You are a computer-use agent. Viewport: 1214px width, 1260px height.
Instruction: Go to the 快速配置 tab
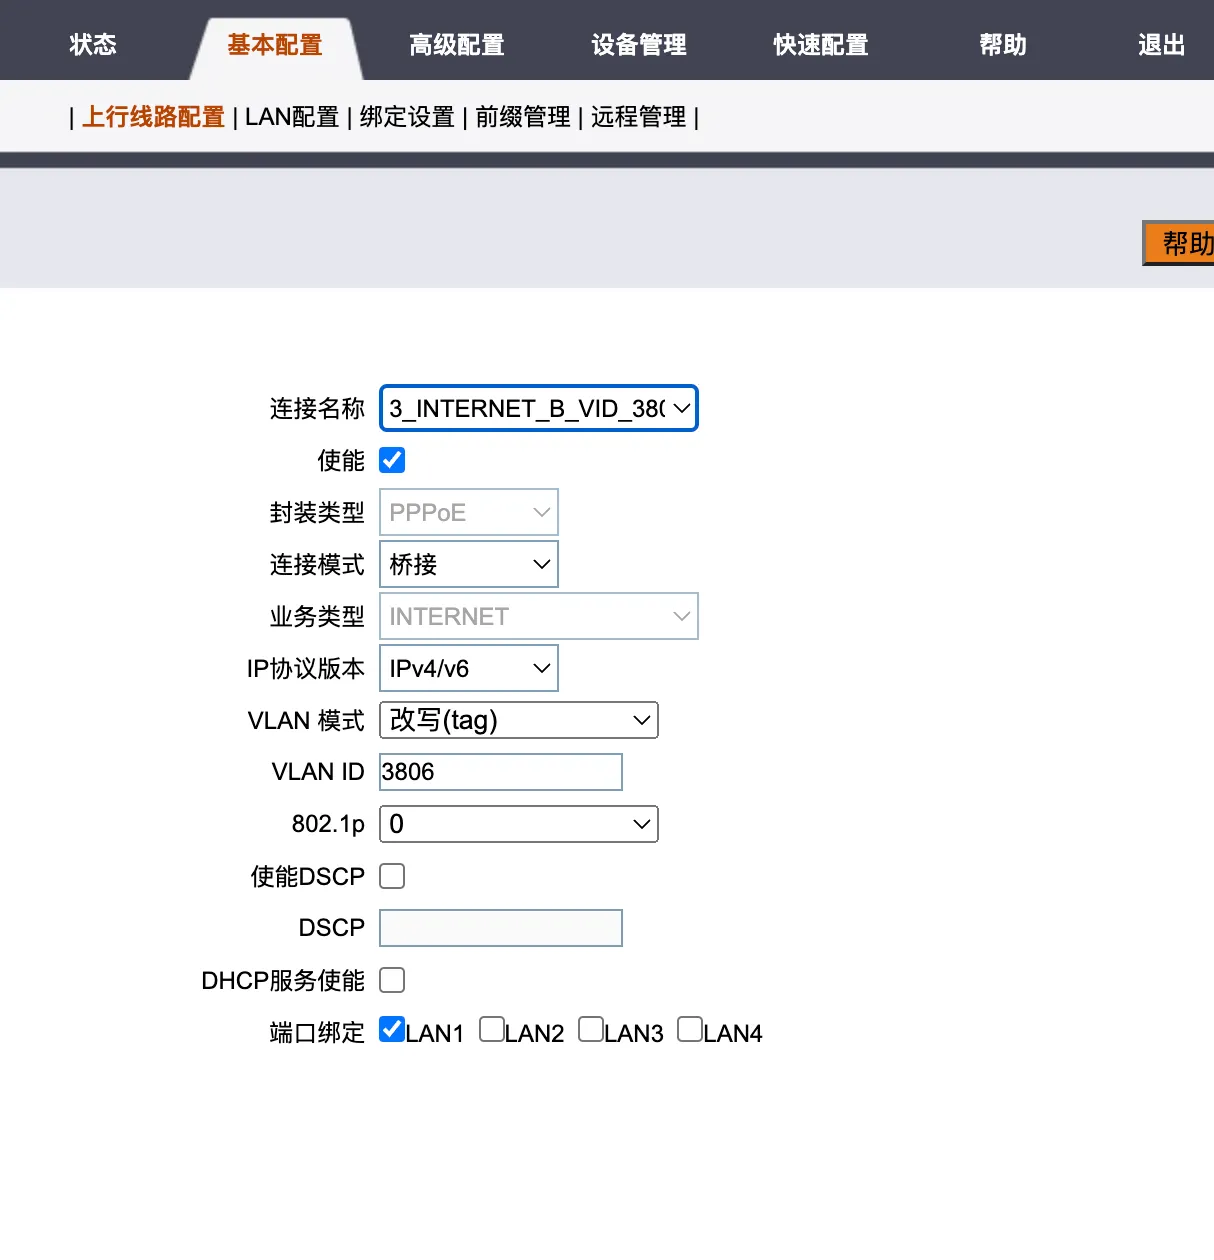821,45
